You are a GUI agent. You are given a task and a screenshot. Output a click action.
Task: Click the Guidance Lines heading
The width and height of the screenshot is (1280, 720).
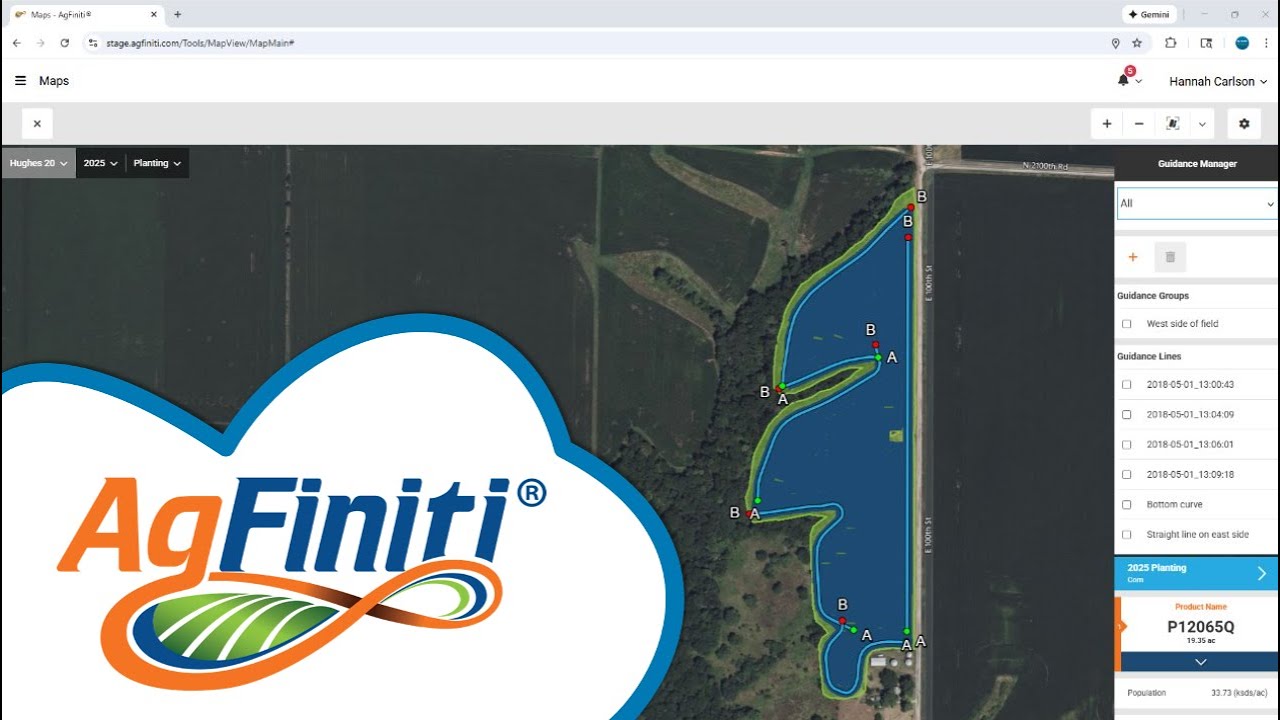tap(1149, 356)
